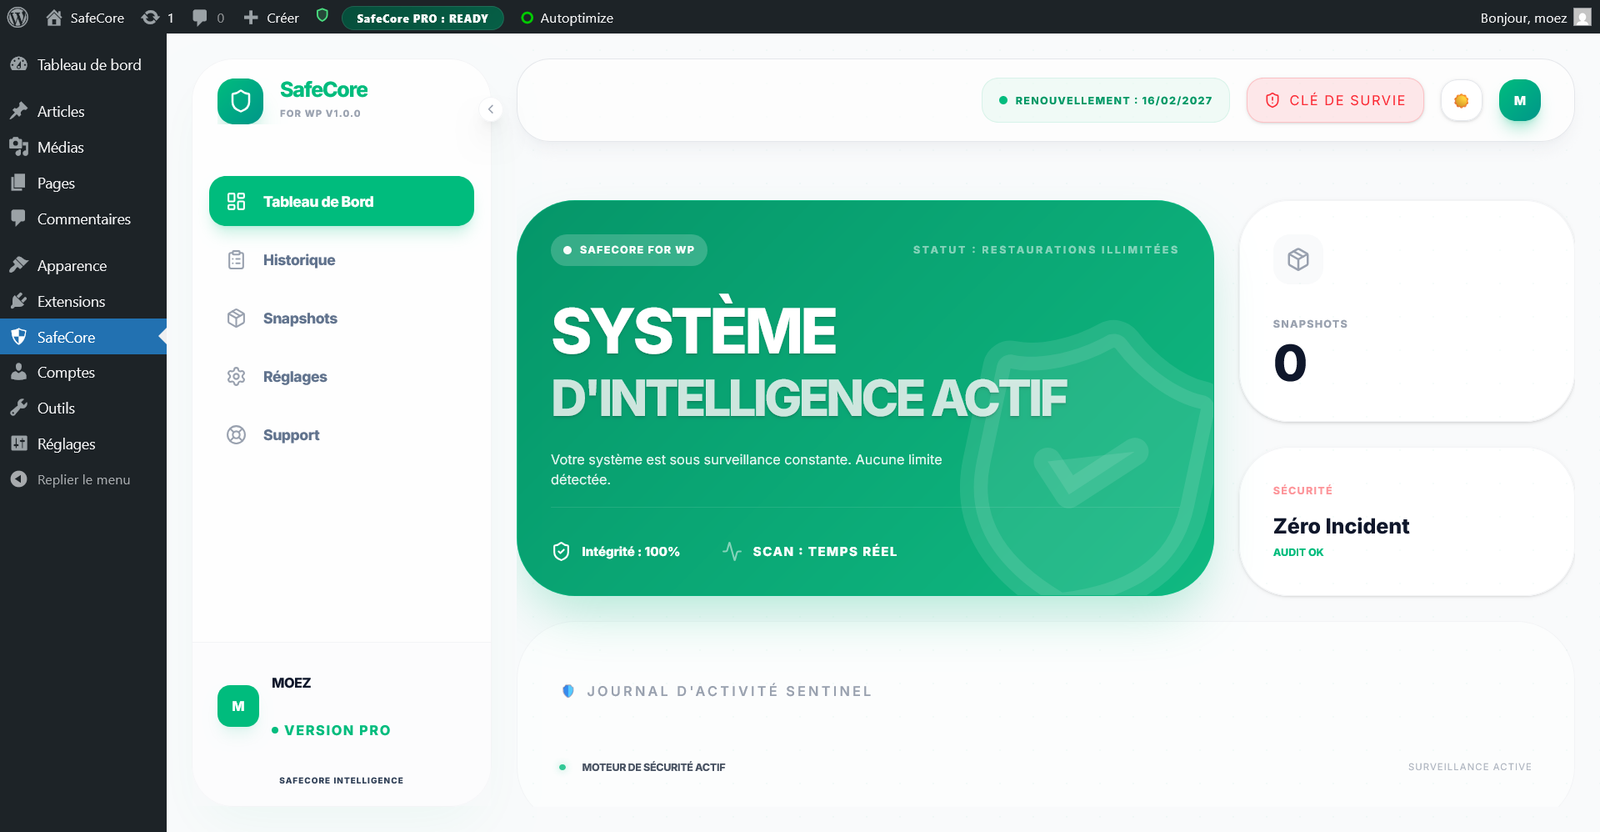Click the moez avatar in admin bar
Image resolution: width=1600 pixels, height=832 pixels.
[x=1582, y=17]
